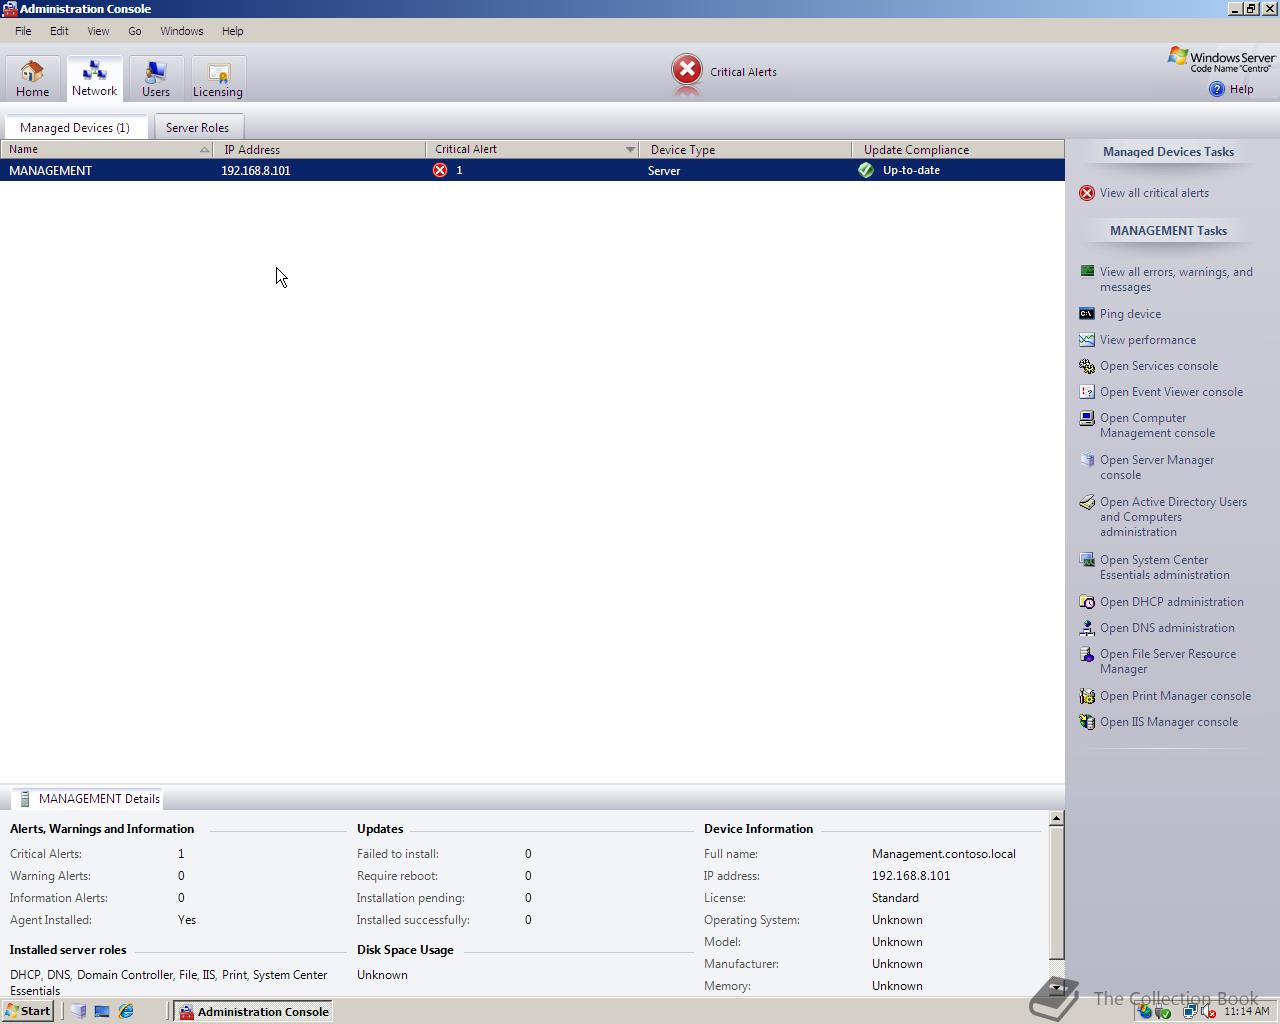Click the Help question mark icon
The height and width of the screenshot is (1024, 1280).
(x=1216, y=89)
